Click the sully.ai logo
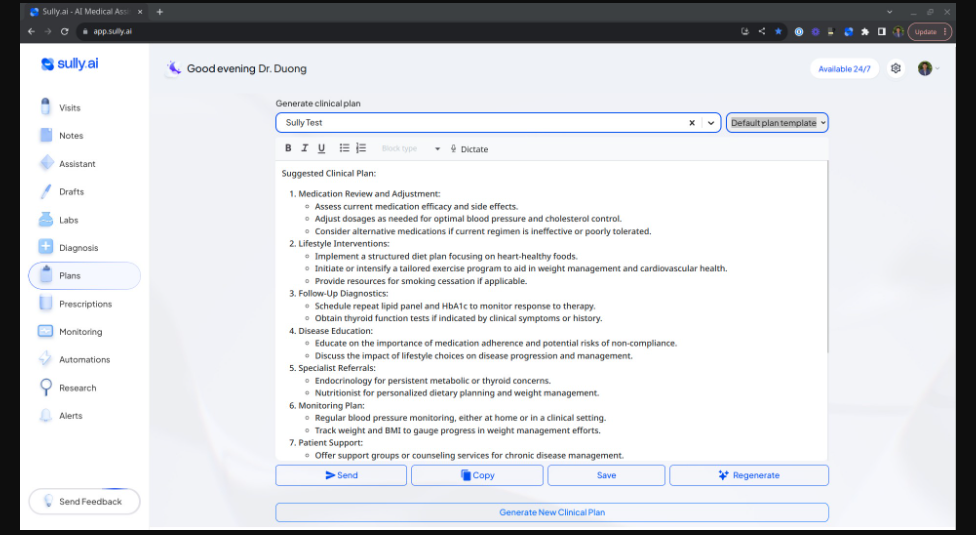The width and height of the screenshot is (976, 535). tap(70, 63)
